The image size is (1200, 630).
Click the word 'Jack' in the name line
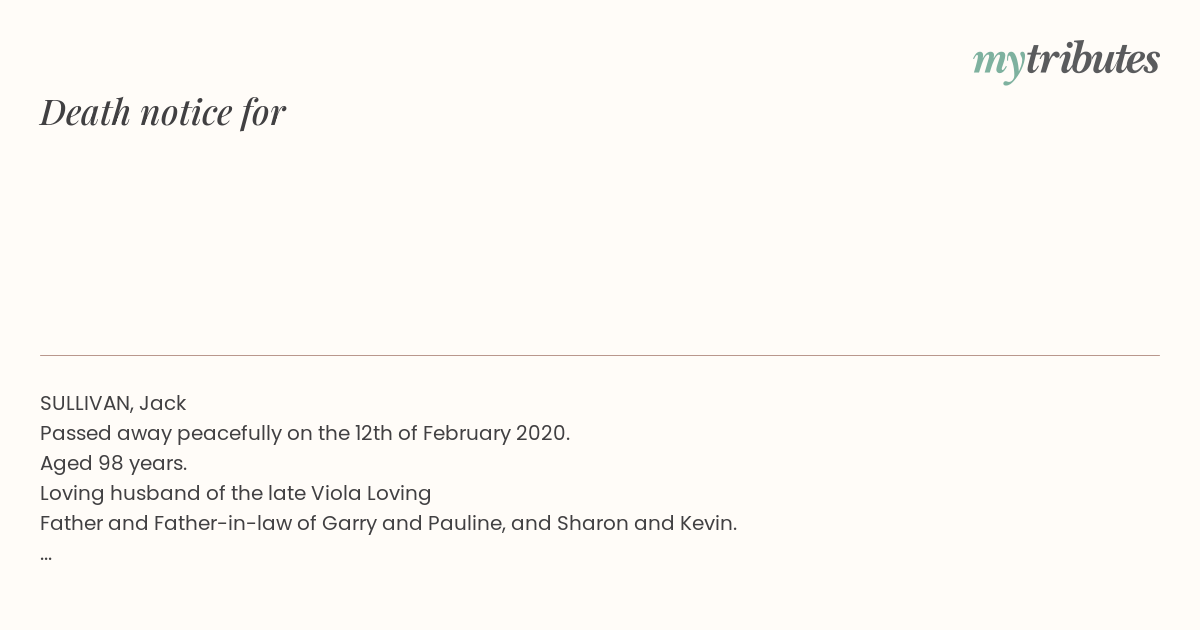point(162,403)
